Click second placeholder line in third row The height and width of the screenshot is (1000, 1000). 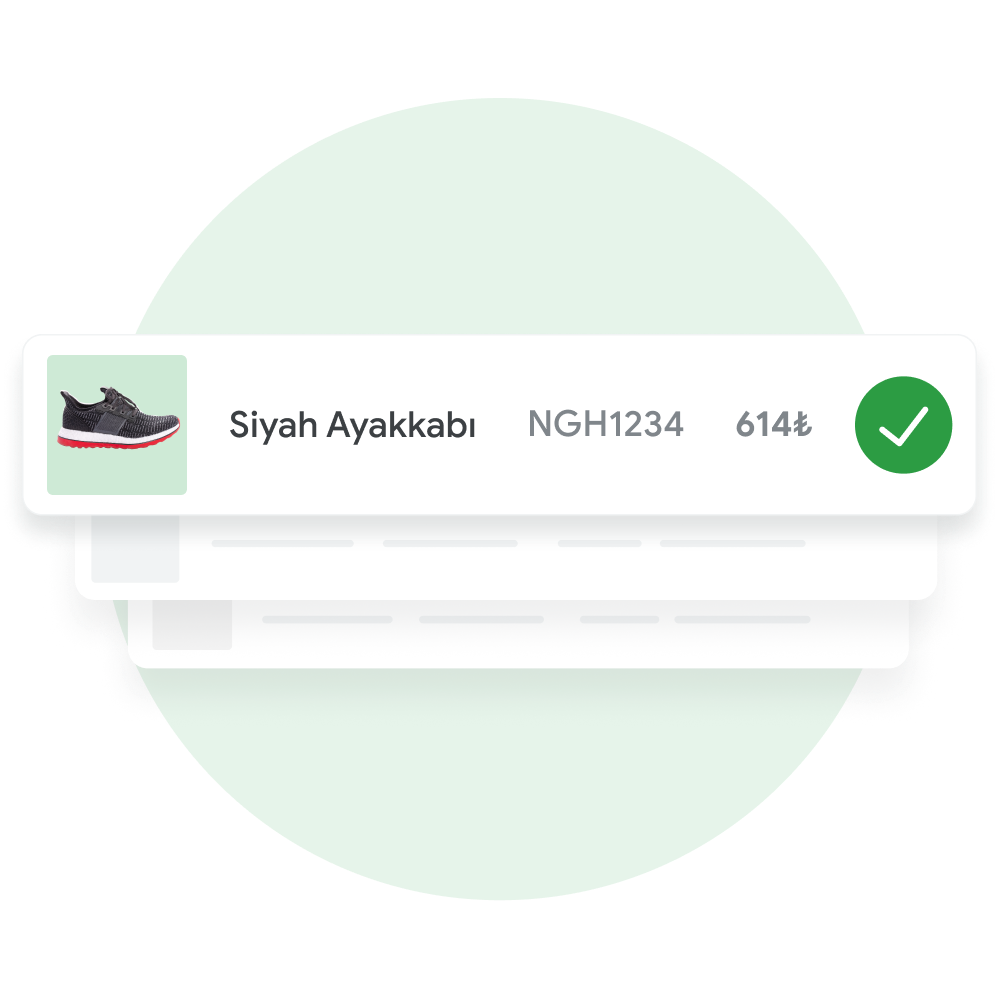click(x=482, y=619)
